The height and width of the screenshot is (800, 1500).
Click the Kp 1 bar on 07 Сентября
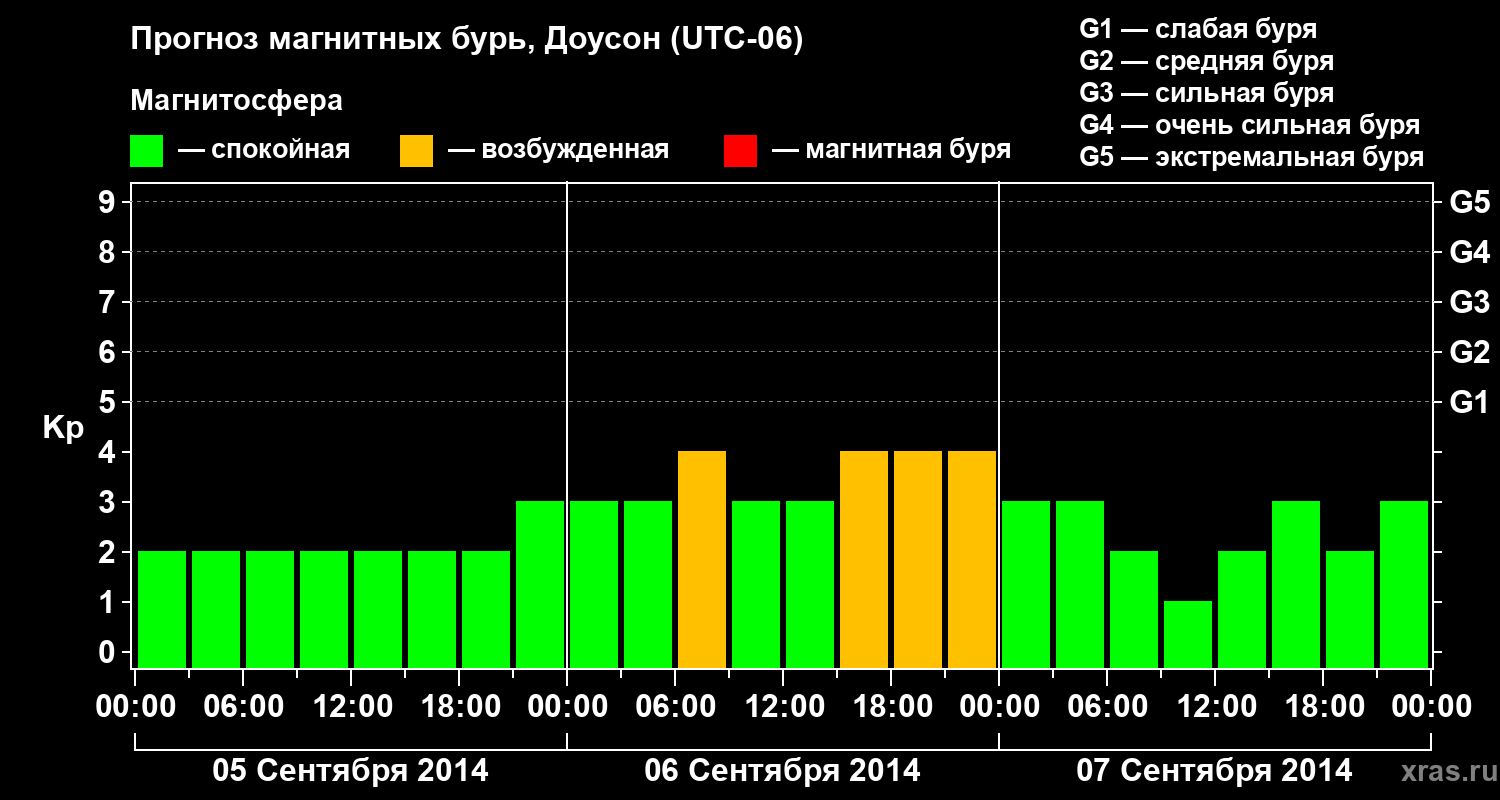click(1188, 634)
